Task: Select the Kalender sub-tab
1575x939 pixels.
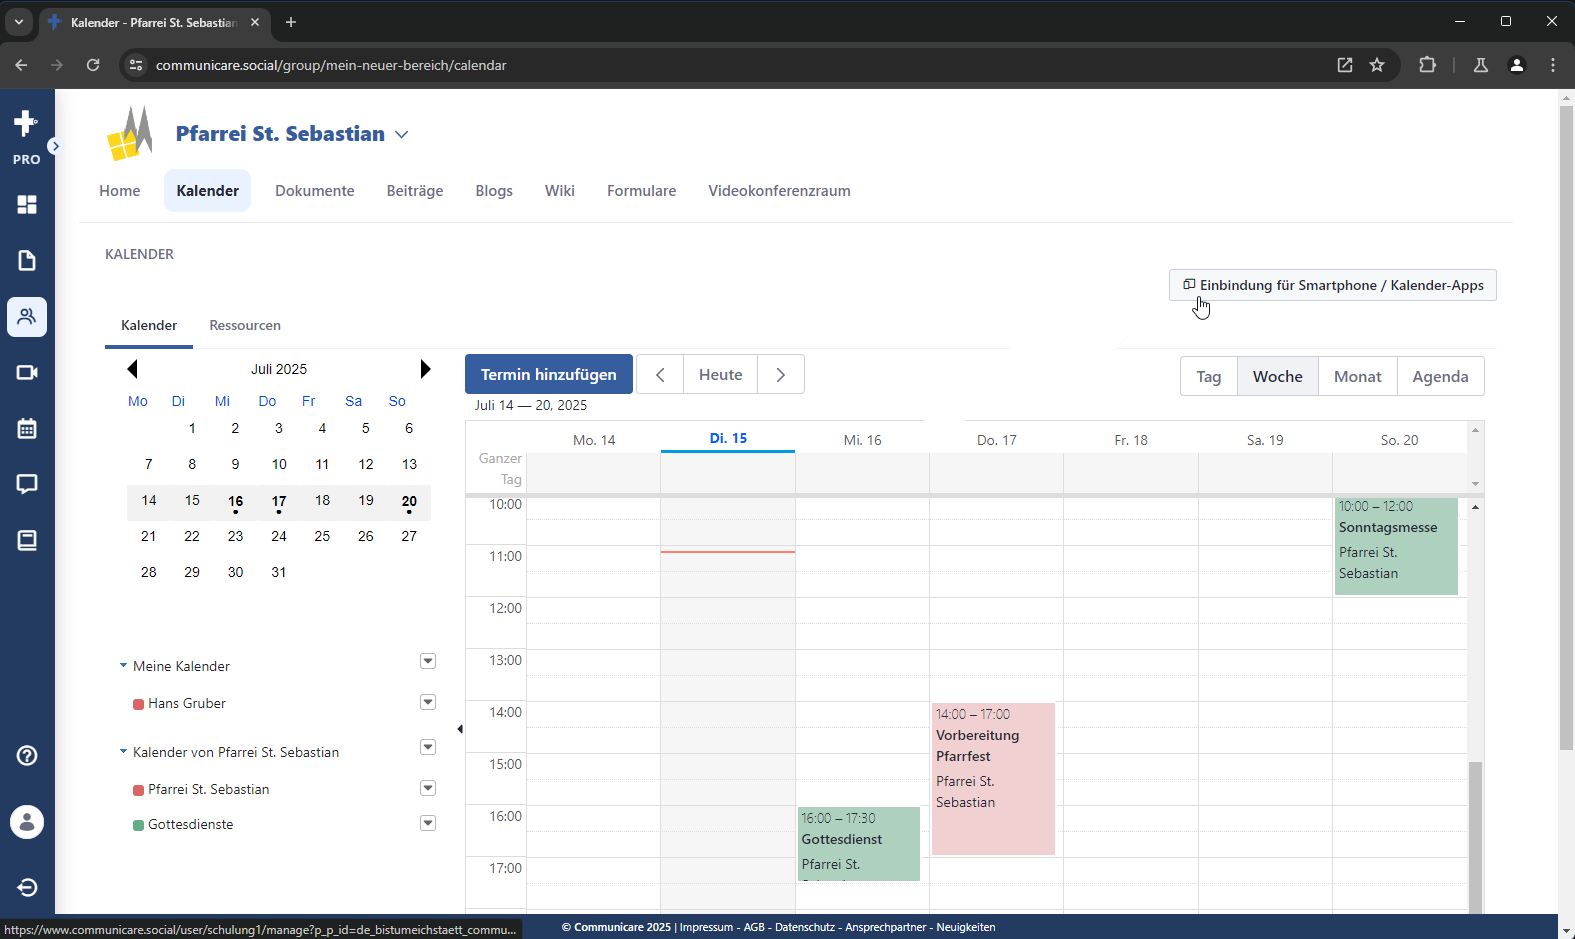Action: [149, 325]
